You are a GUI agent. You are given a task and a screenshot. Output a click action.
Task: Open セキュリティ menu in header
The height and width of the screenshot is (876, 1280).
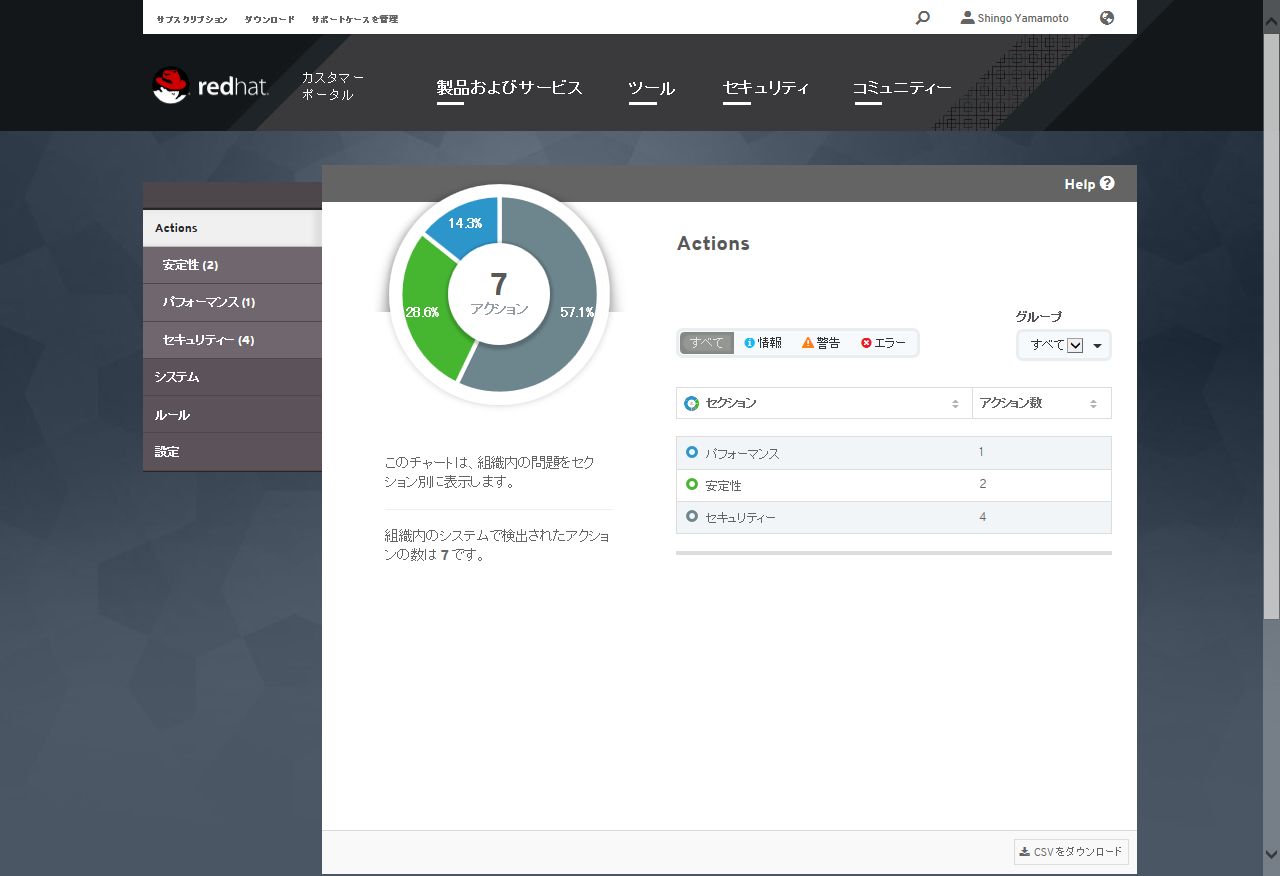tap(766, 88)
